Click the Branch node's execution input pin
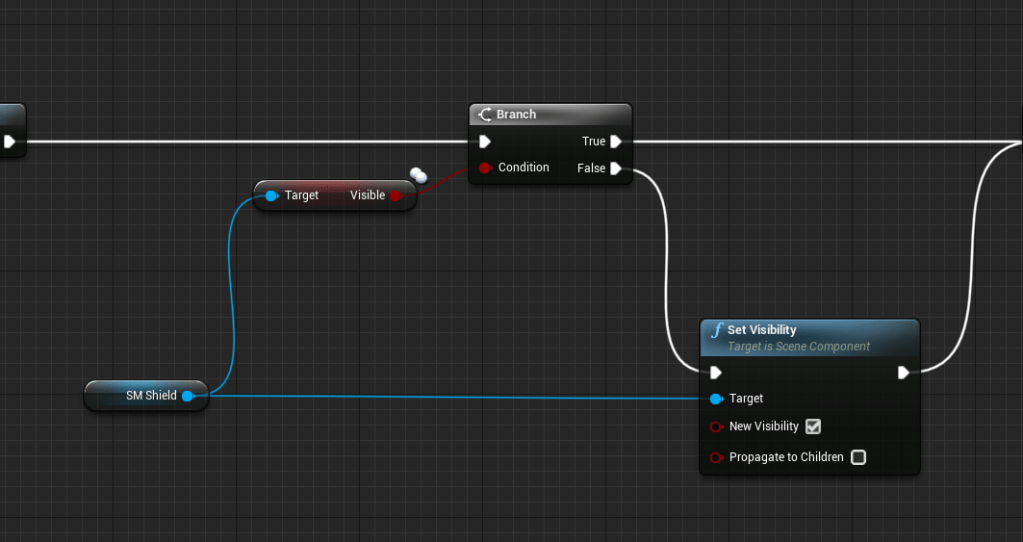 click(485, 141)
